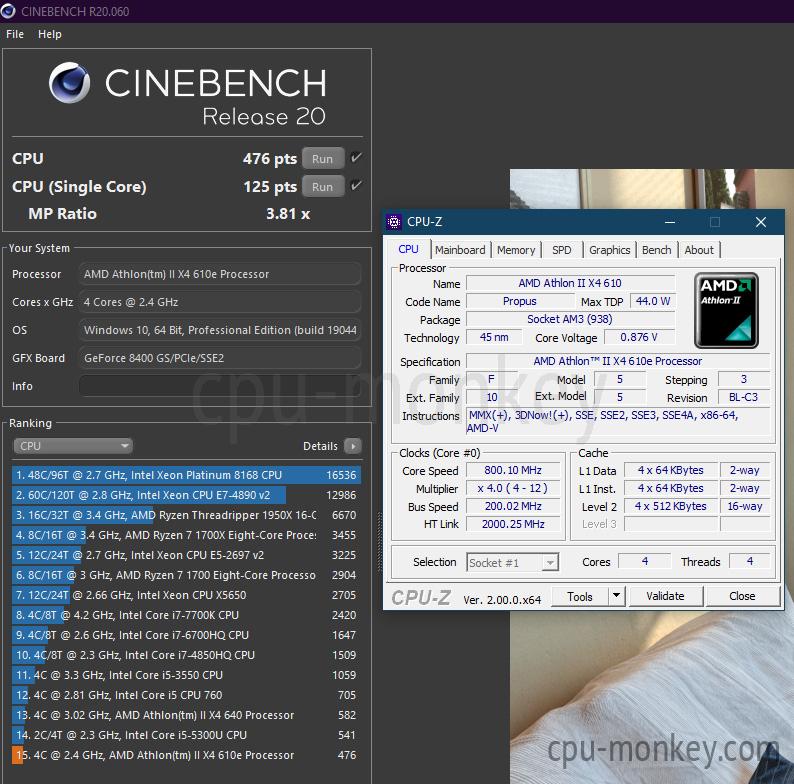
Task: Switch to the About tab
Action: tap(699, 250)
